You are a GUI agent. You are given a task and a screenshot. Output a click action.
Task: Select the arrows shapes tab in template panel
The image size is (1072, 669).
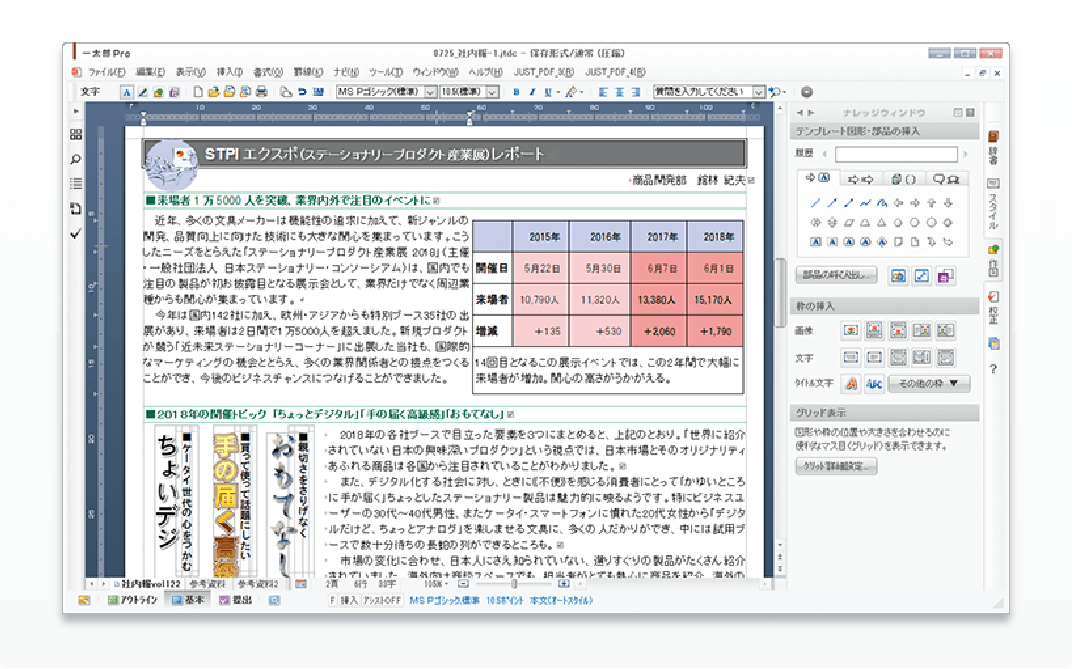tap(861, 179)
